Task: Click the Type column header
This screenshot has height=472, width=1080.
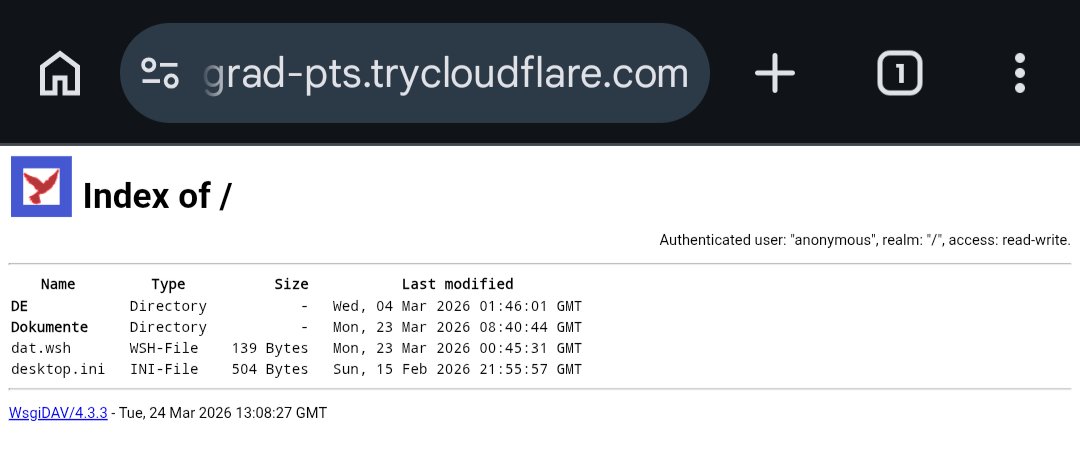Action: (168, 284)
